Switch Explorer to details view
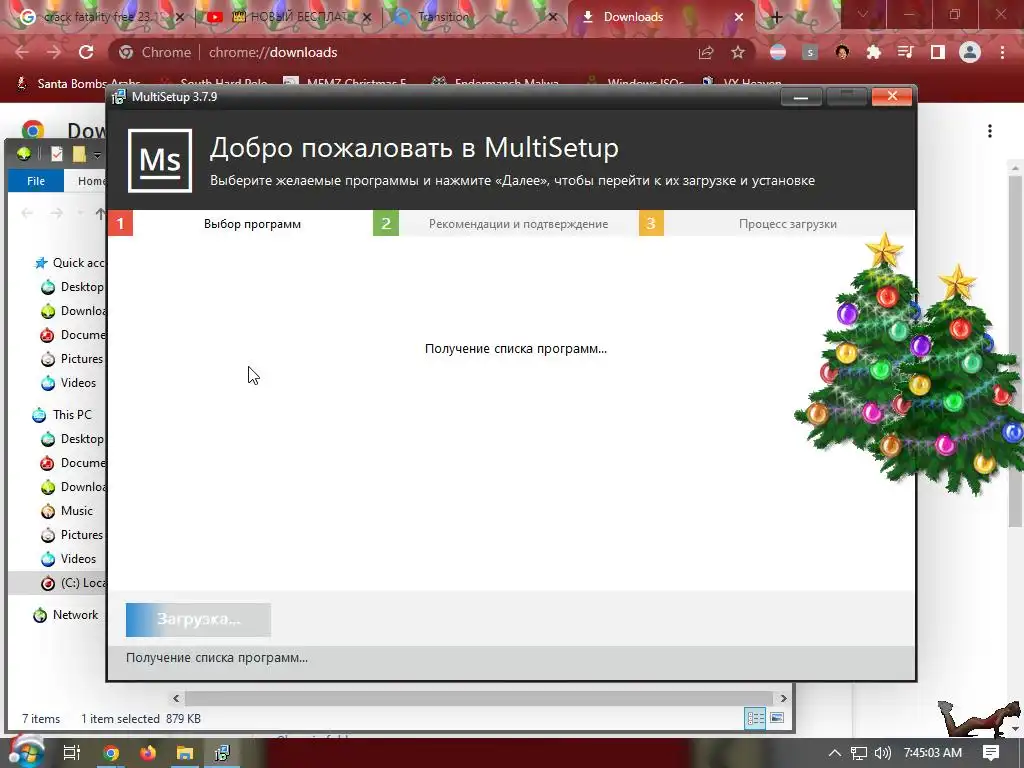Viewport: 1024px width, 768px height. pyautogui.click(x=756, y=718)
